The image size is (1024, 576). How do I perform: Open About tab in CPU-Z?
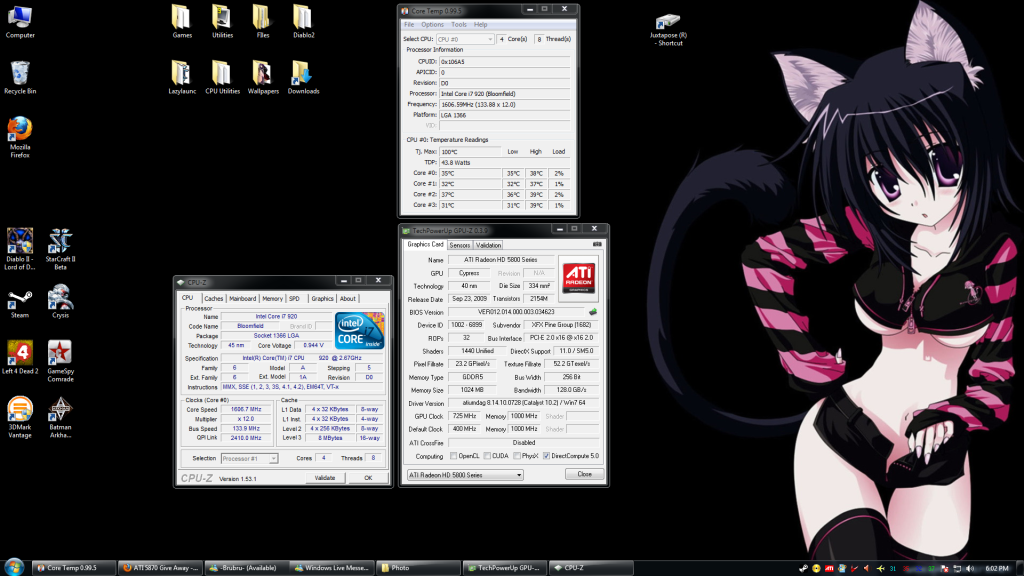point(347,298)
